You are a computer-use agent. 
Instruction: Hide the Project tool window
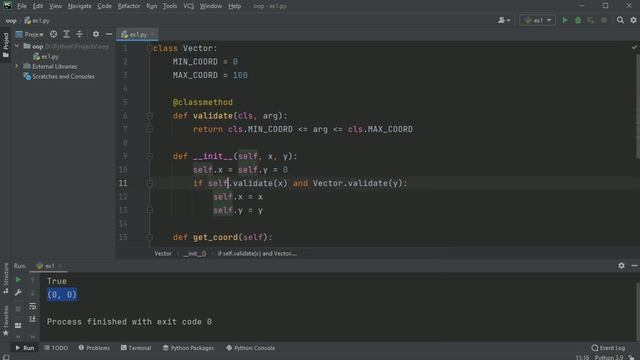click(x=109, y=34)
